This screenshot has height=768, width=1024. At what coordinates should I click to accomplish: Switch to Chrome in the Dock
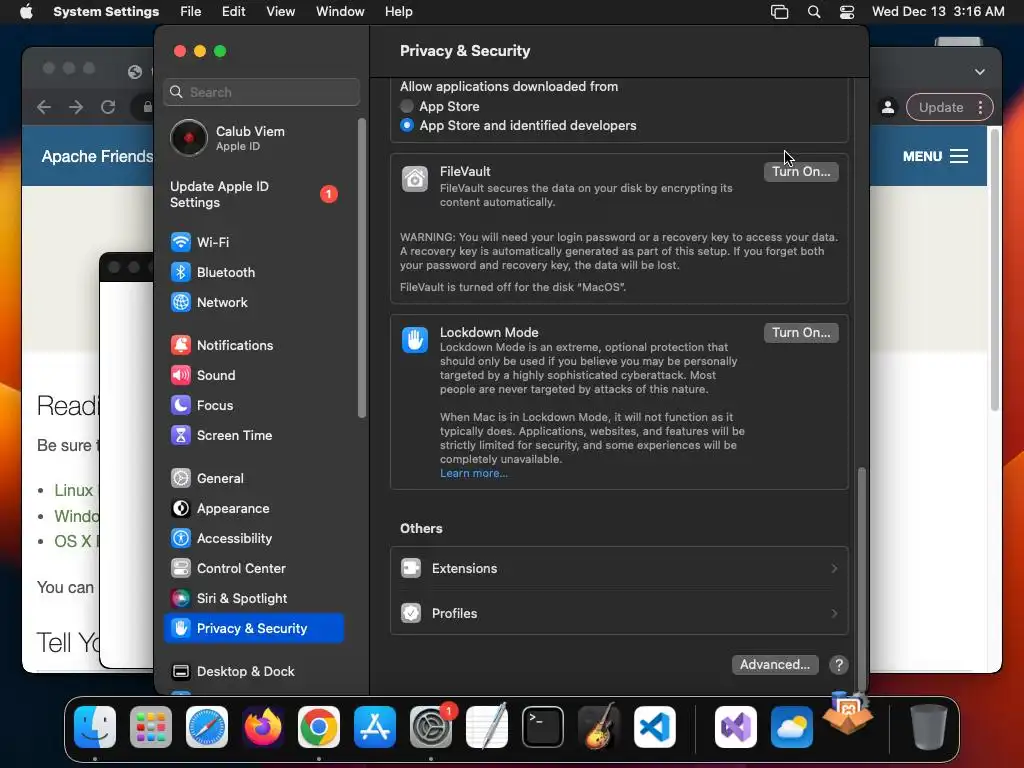[319, 727]
